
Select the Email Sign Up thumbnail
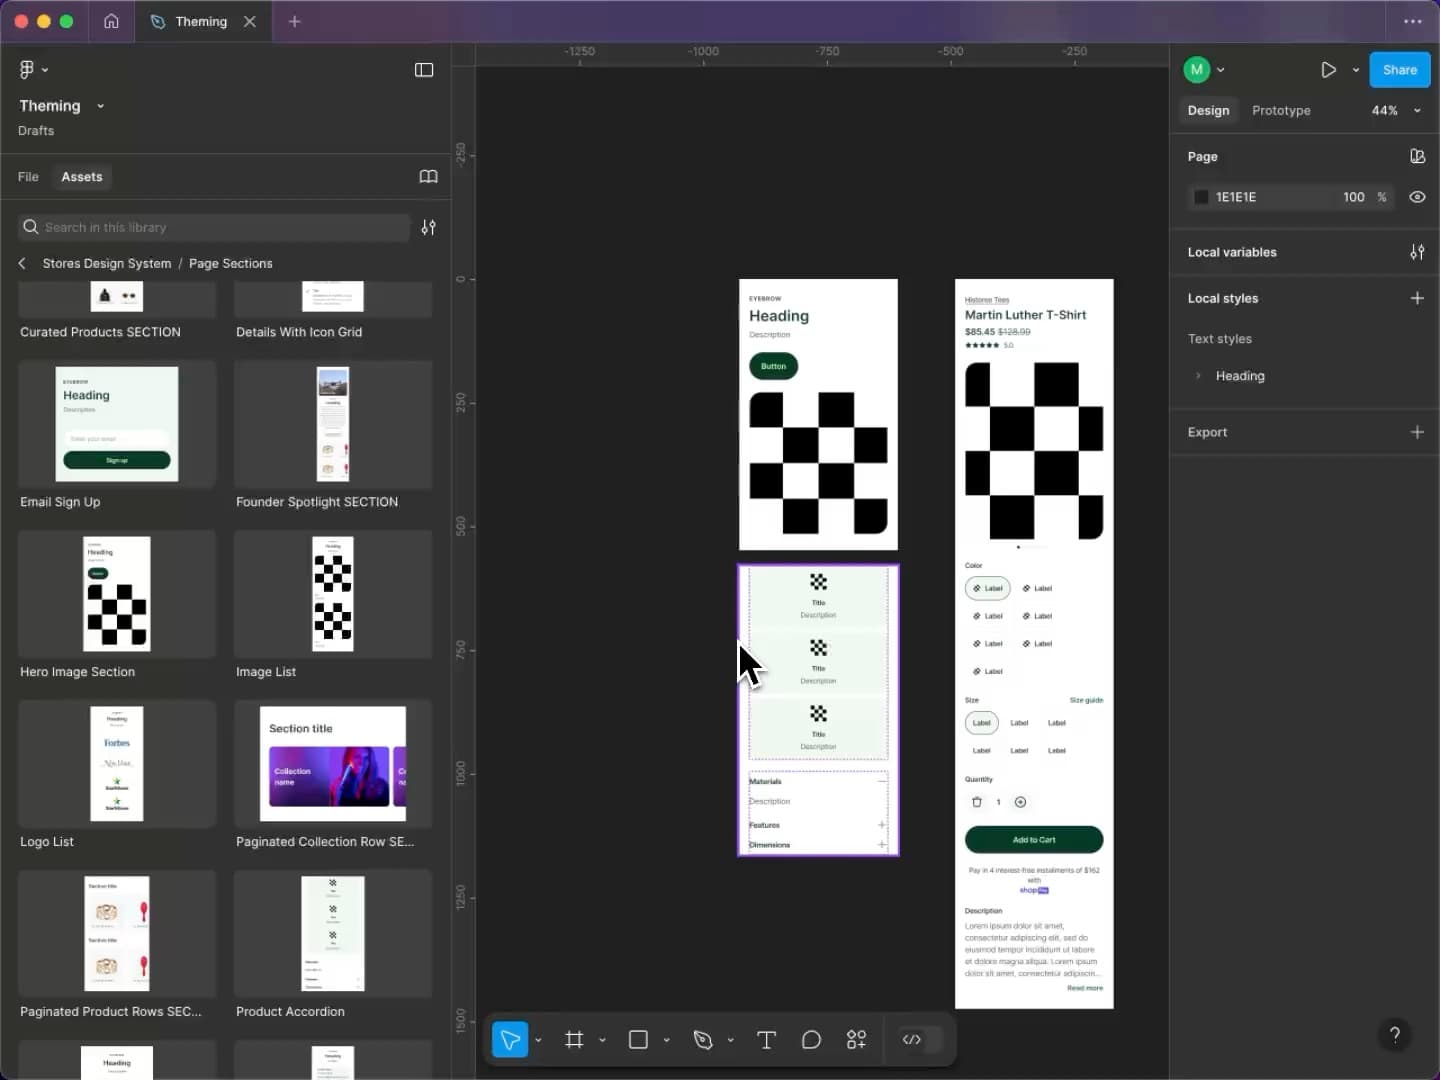(117, 424)
